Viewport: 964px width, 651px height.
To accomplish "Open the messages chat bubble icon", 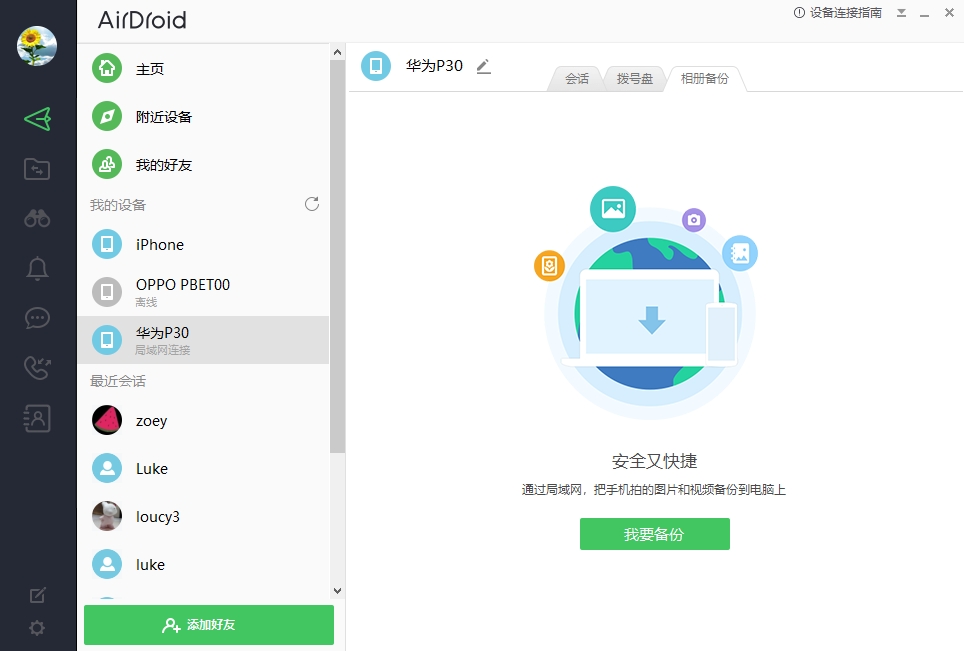I will point(37,318).
